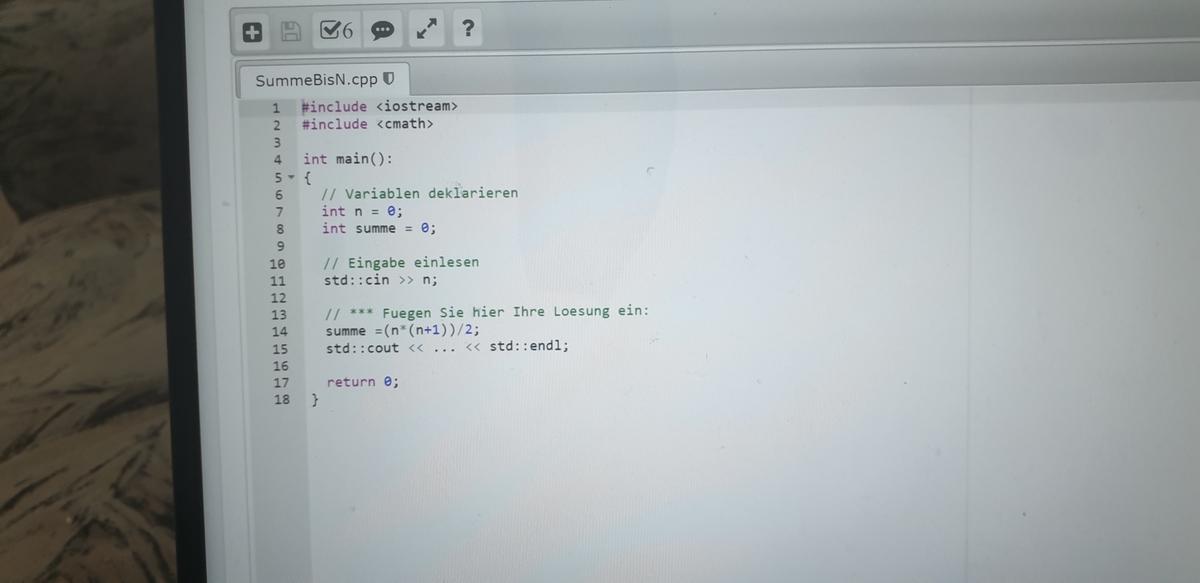1200x583 pixels.
Task: Click on 'int summe = 0;' line
Action: pos(378,228)
